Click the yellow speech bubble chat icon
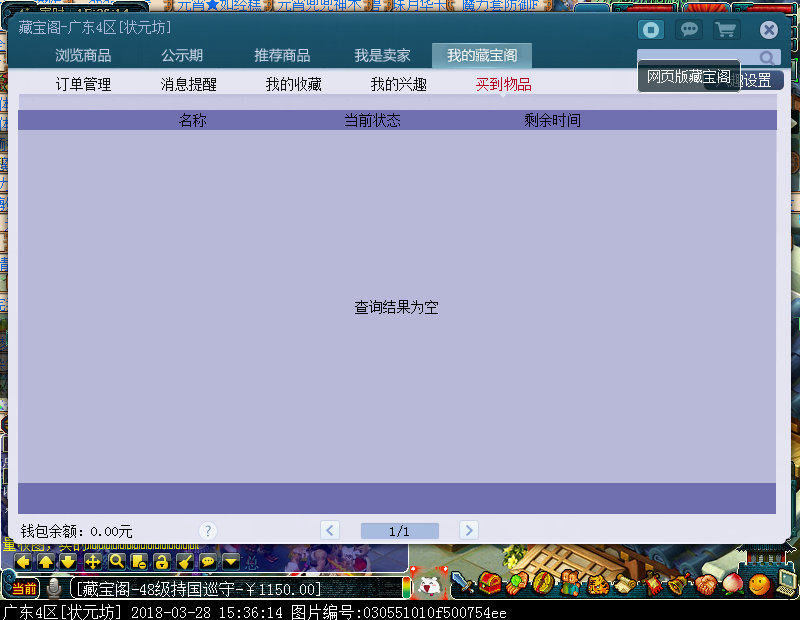Viewport: 800px width, 620px height. coord(208,562)
